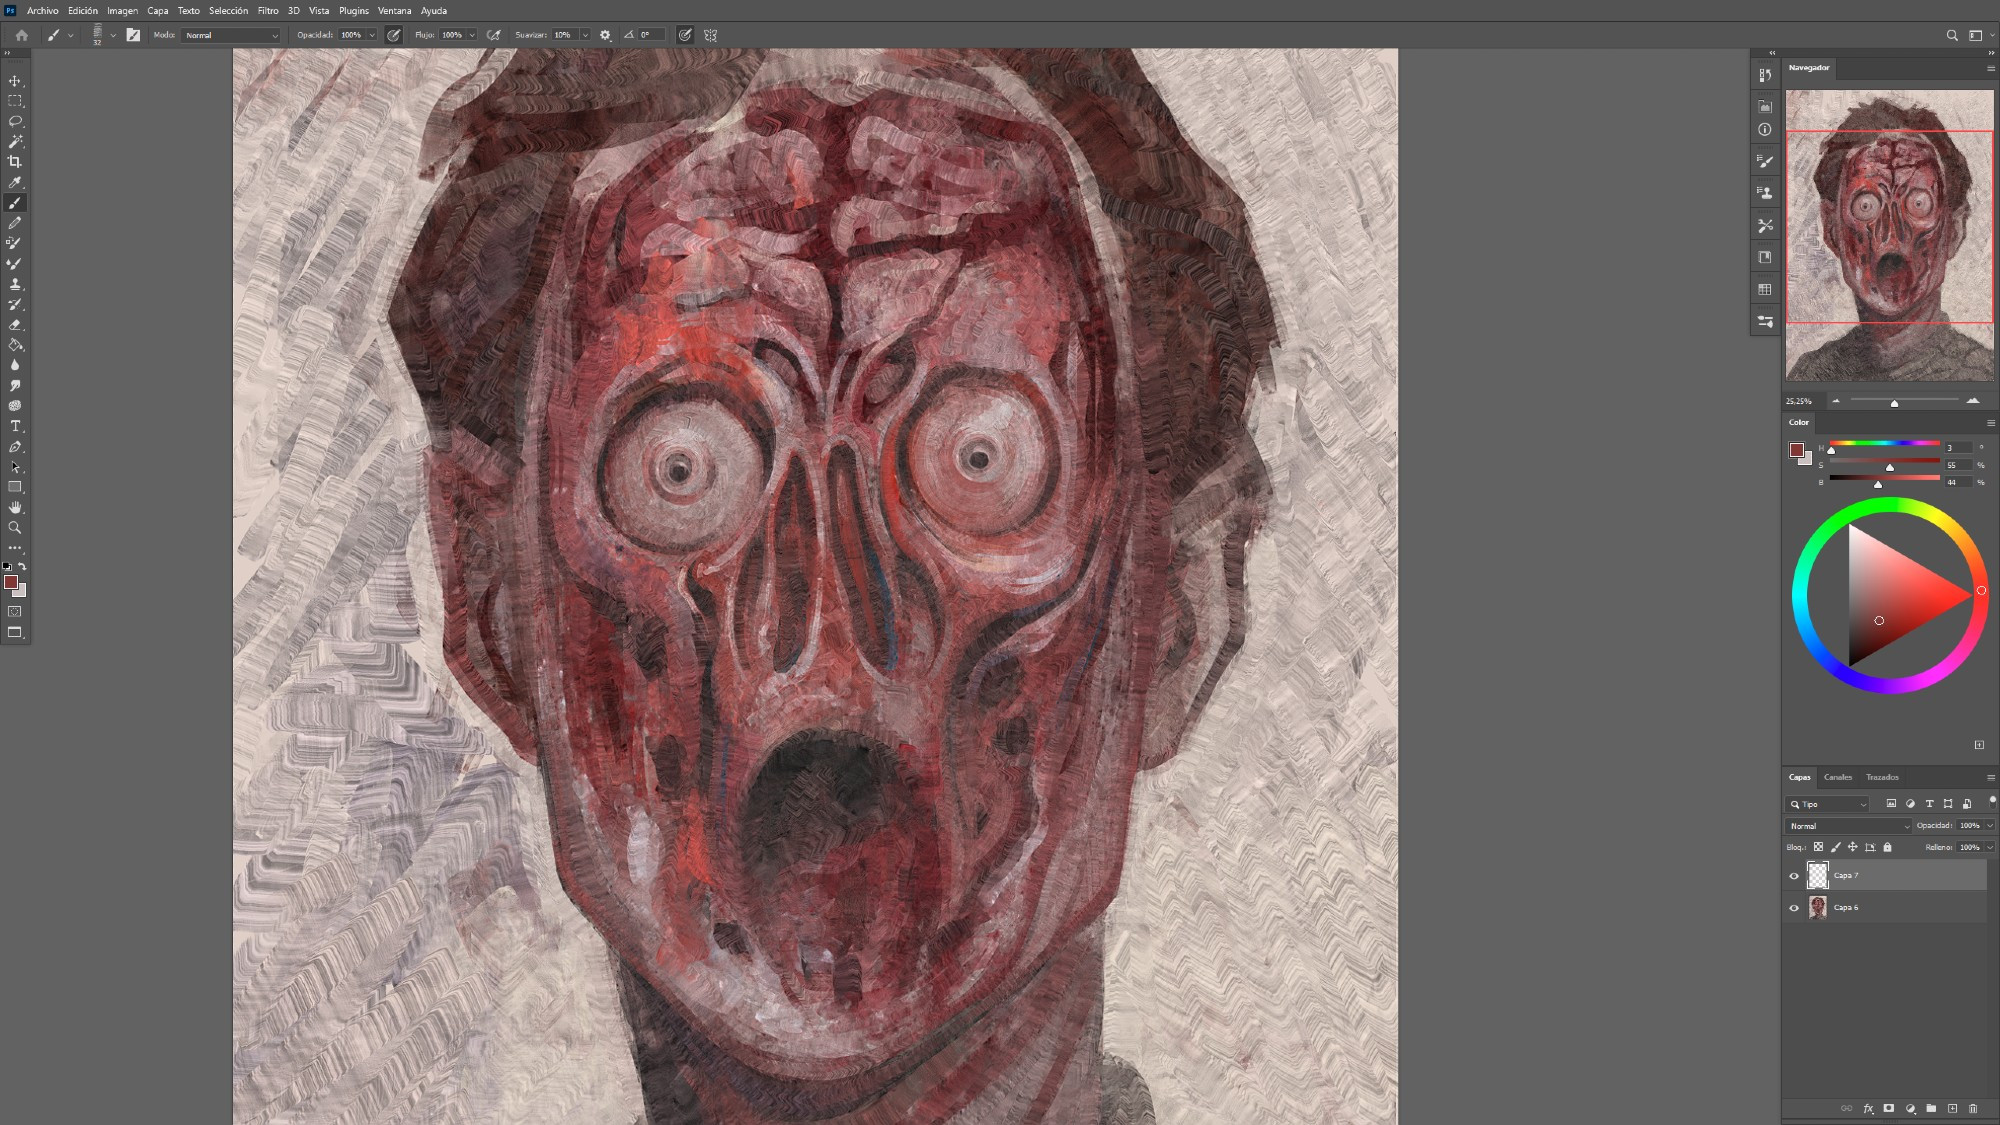Lock all layer attributes padlock
Viewport: 2000px width, 1125px height.
1888,847
